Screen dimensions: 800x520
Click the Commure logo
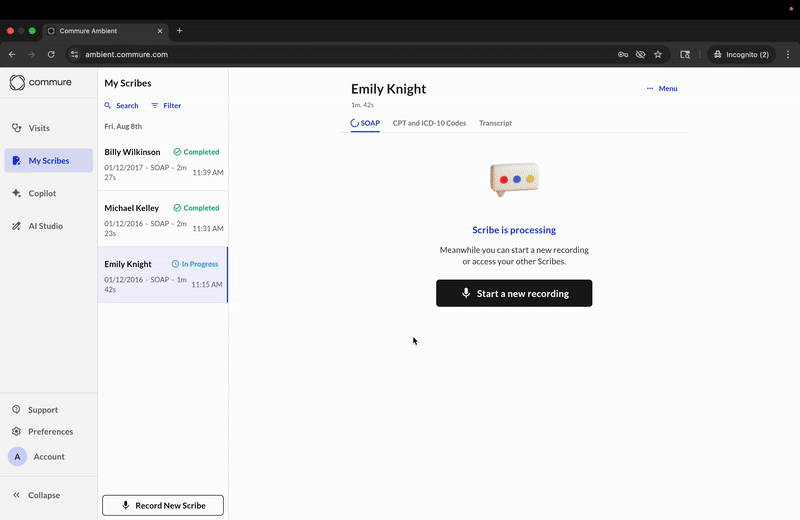pyautogui.click(x=40, y=82)
